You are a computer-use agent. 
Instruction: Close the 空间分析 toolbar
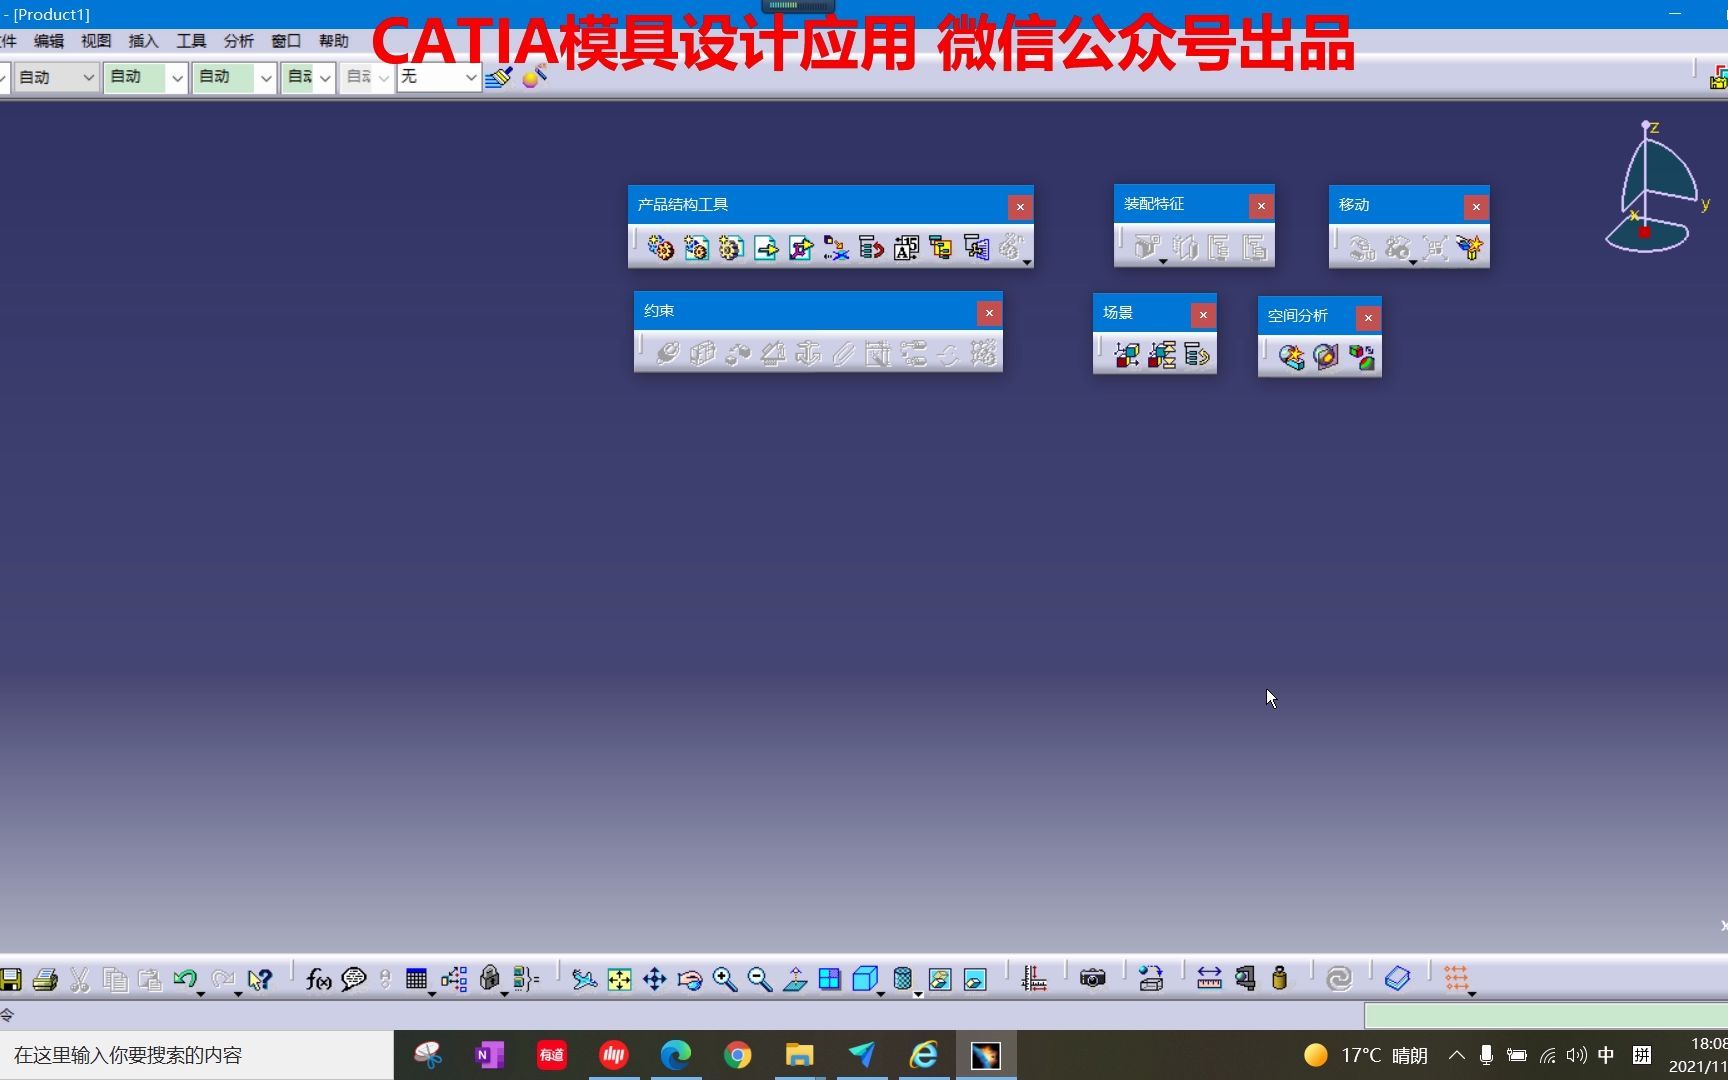click(x=1368, y=318)
